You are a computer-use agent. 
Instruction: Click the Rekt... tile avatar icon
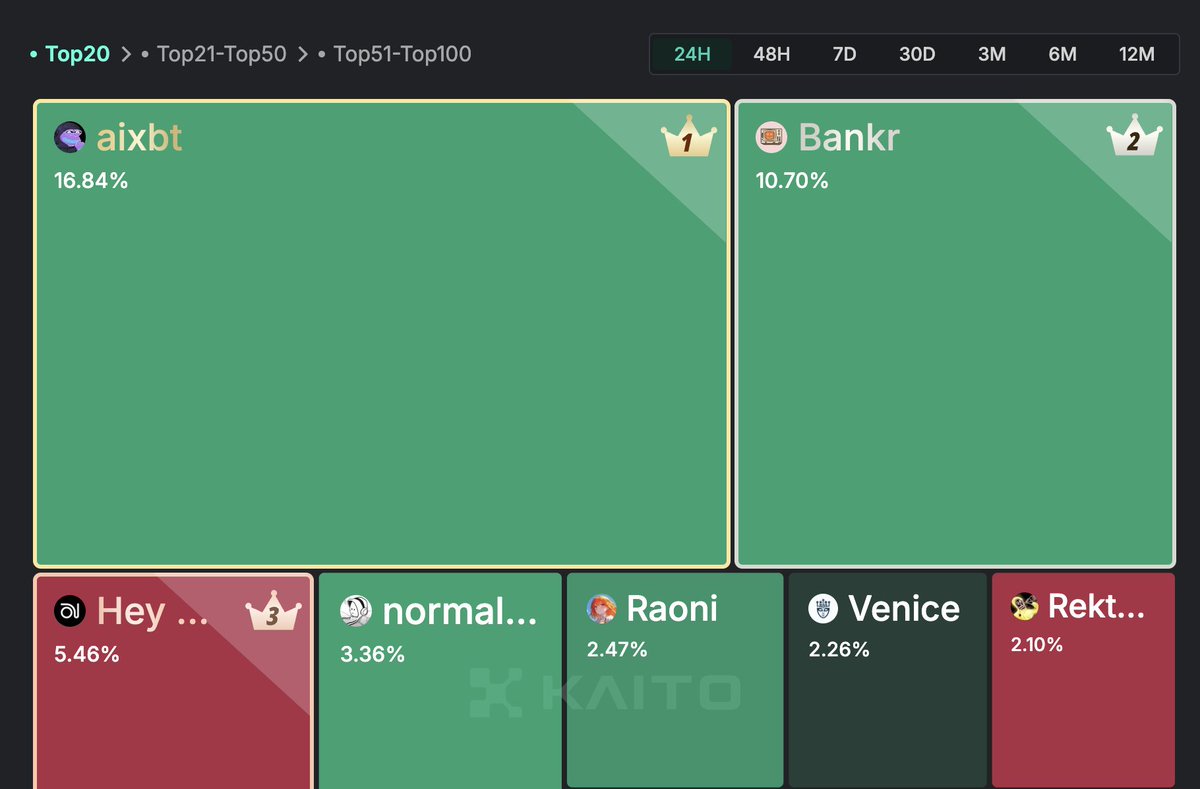click(1024, 606)
